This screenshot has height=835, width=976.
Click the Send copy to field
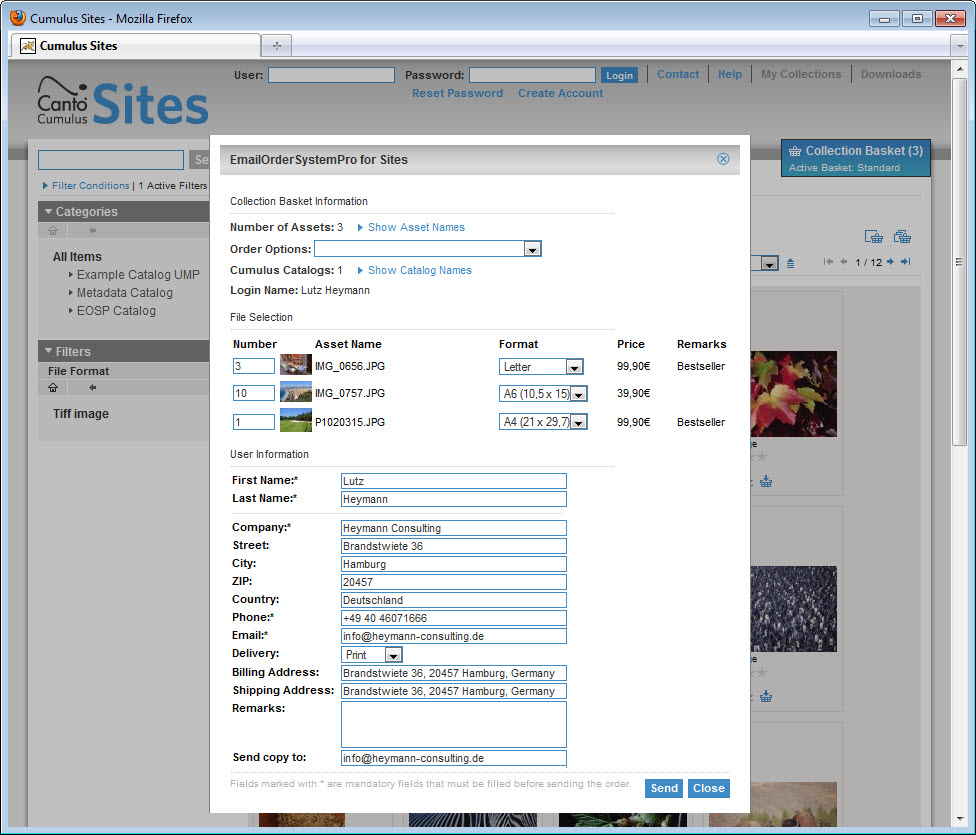[454, 758]
